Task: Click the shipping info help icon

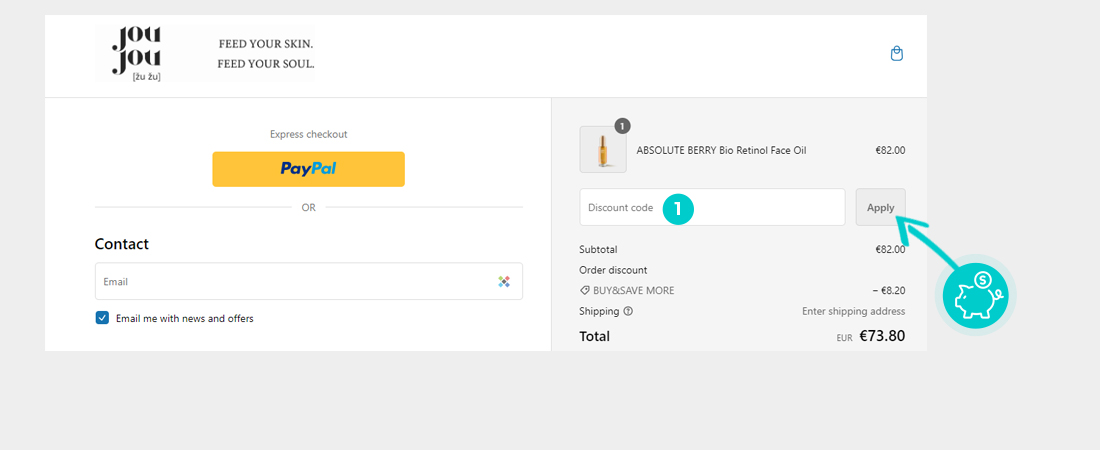Action: [x=628, y=311]
